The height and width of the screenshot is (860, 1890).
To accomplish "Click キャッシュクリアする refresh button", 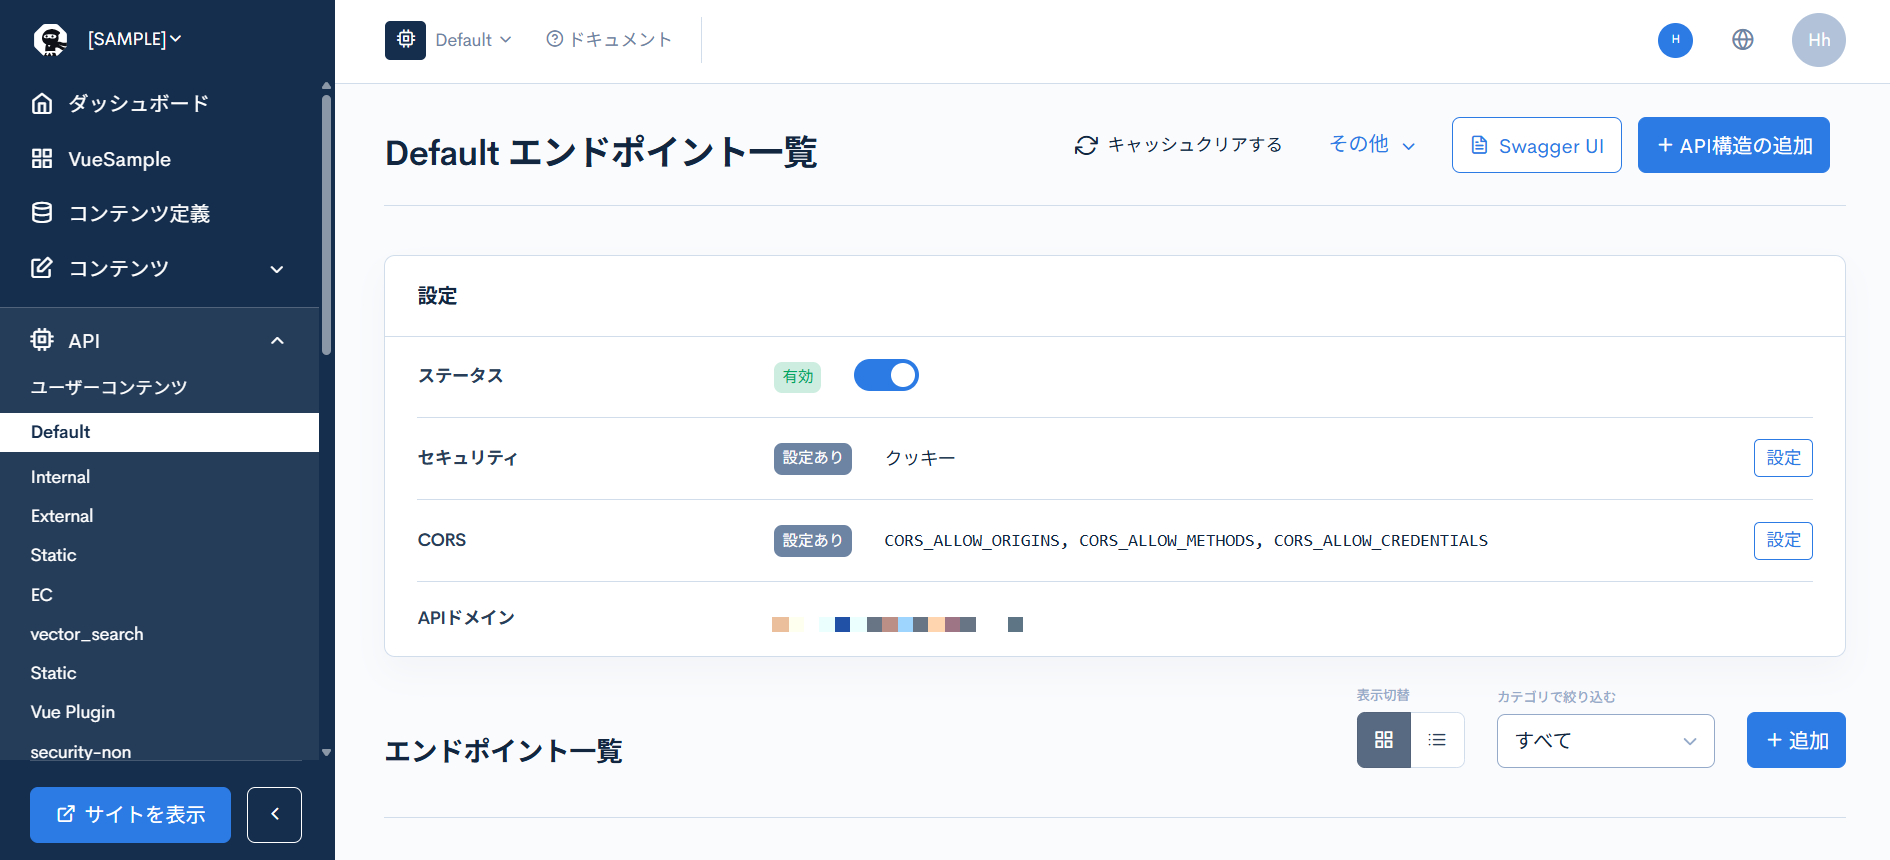I will coord(1178,145).
